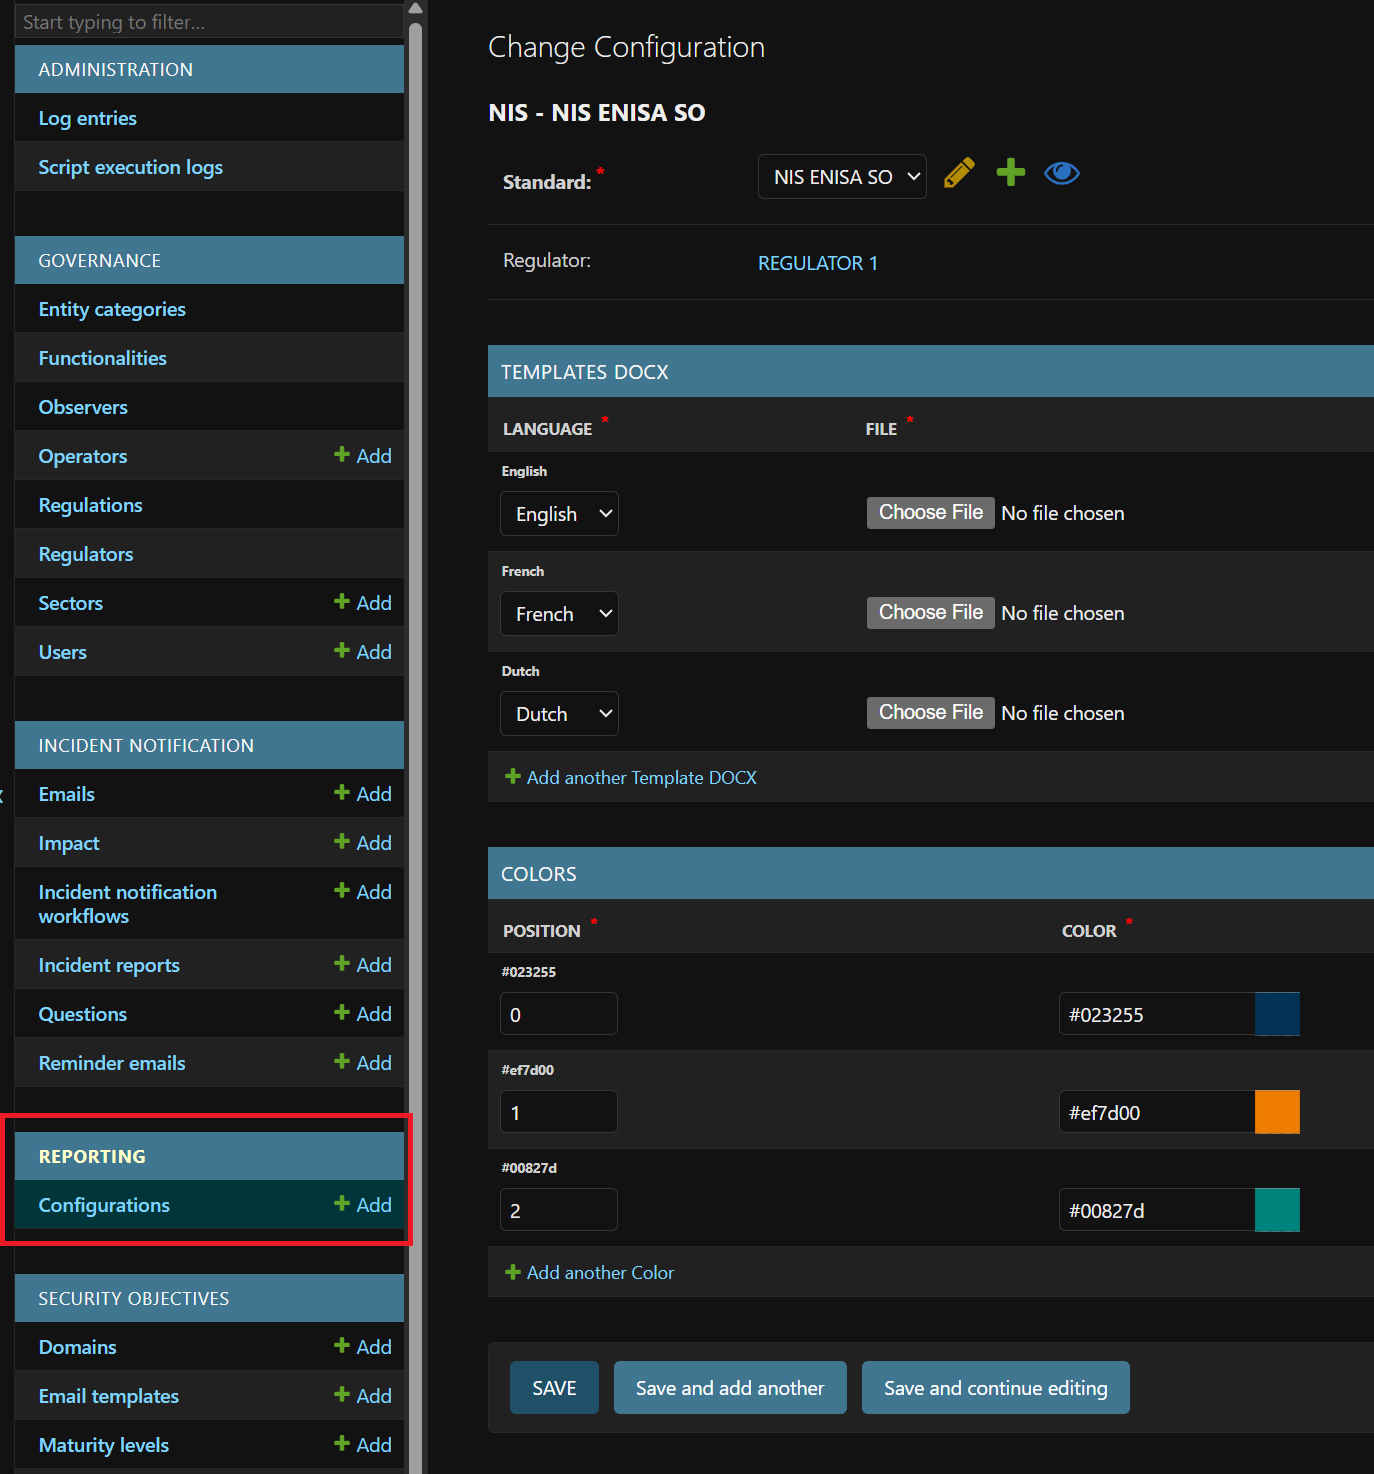Choose file for Dutch template

click(x=930, y=713)
